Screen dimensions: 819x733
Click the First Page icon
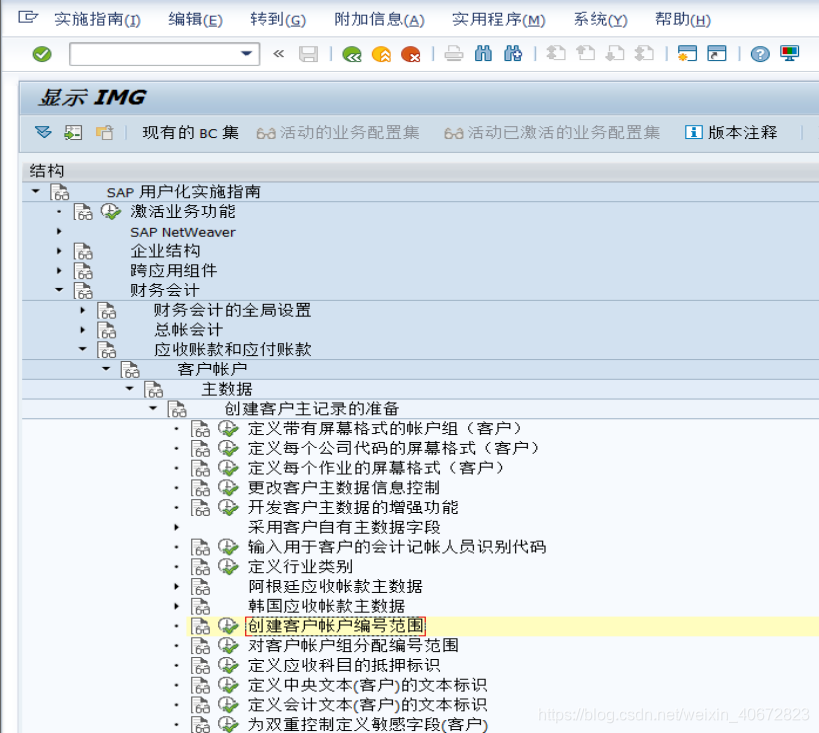556,54
